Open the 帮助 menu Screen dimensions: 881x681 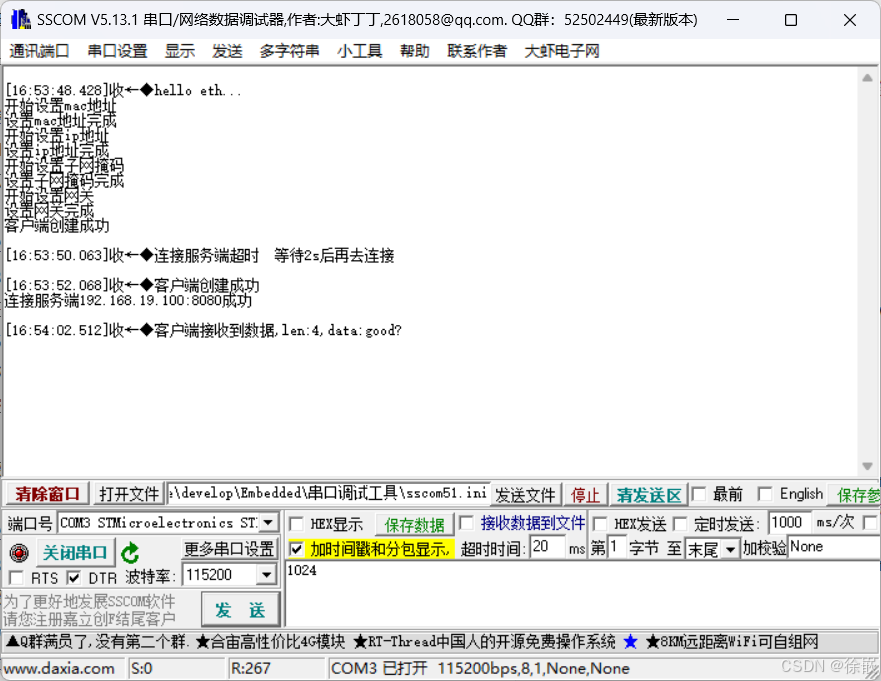tap(415, 51)
